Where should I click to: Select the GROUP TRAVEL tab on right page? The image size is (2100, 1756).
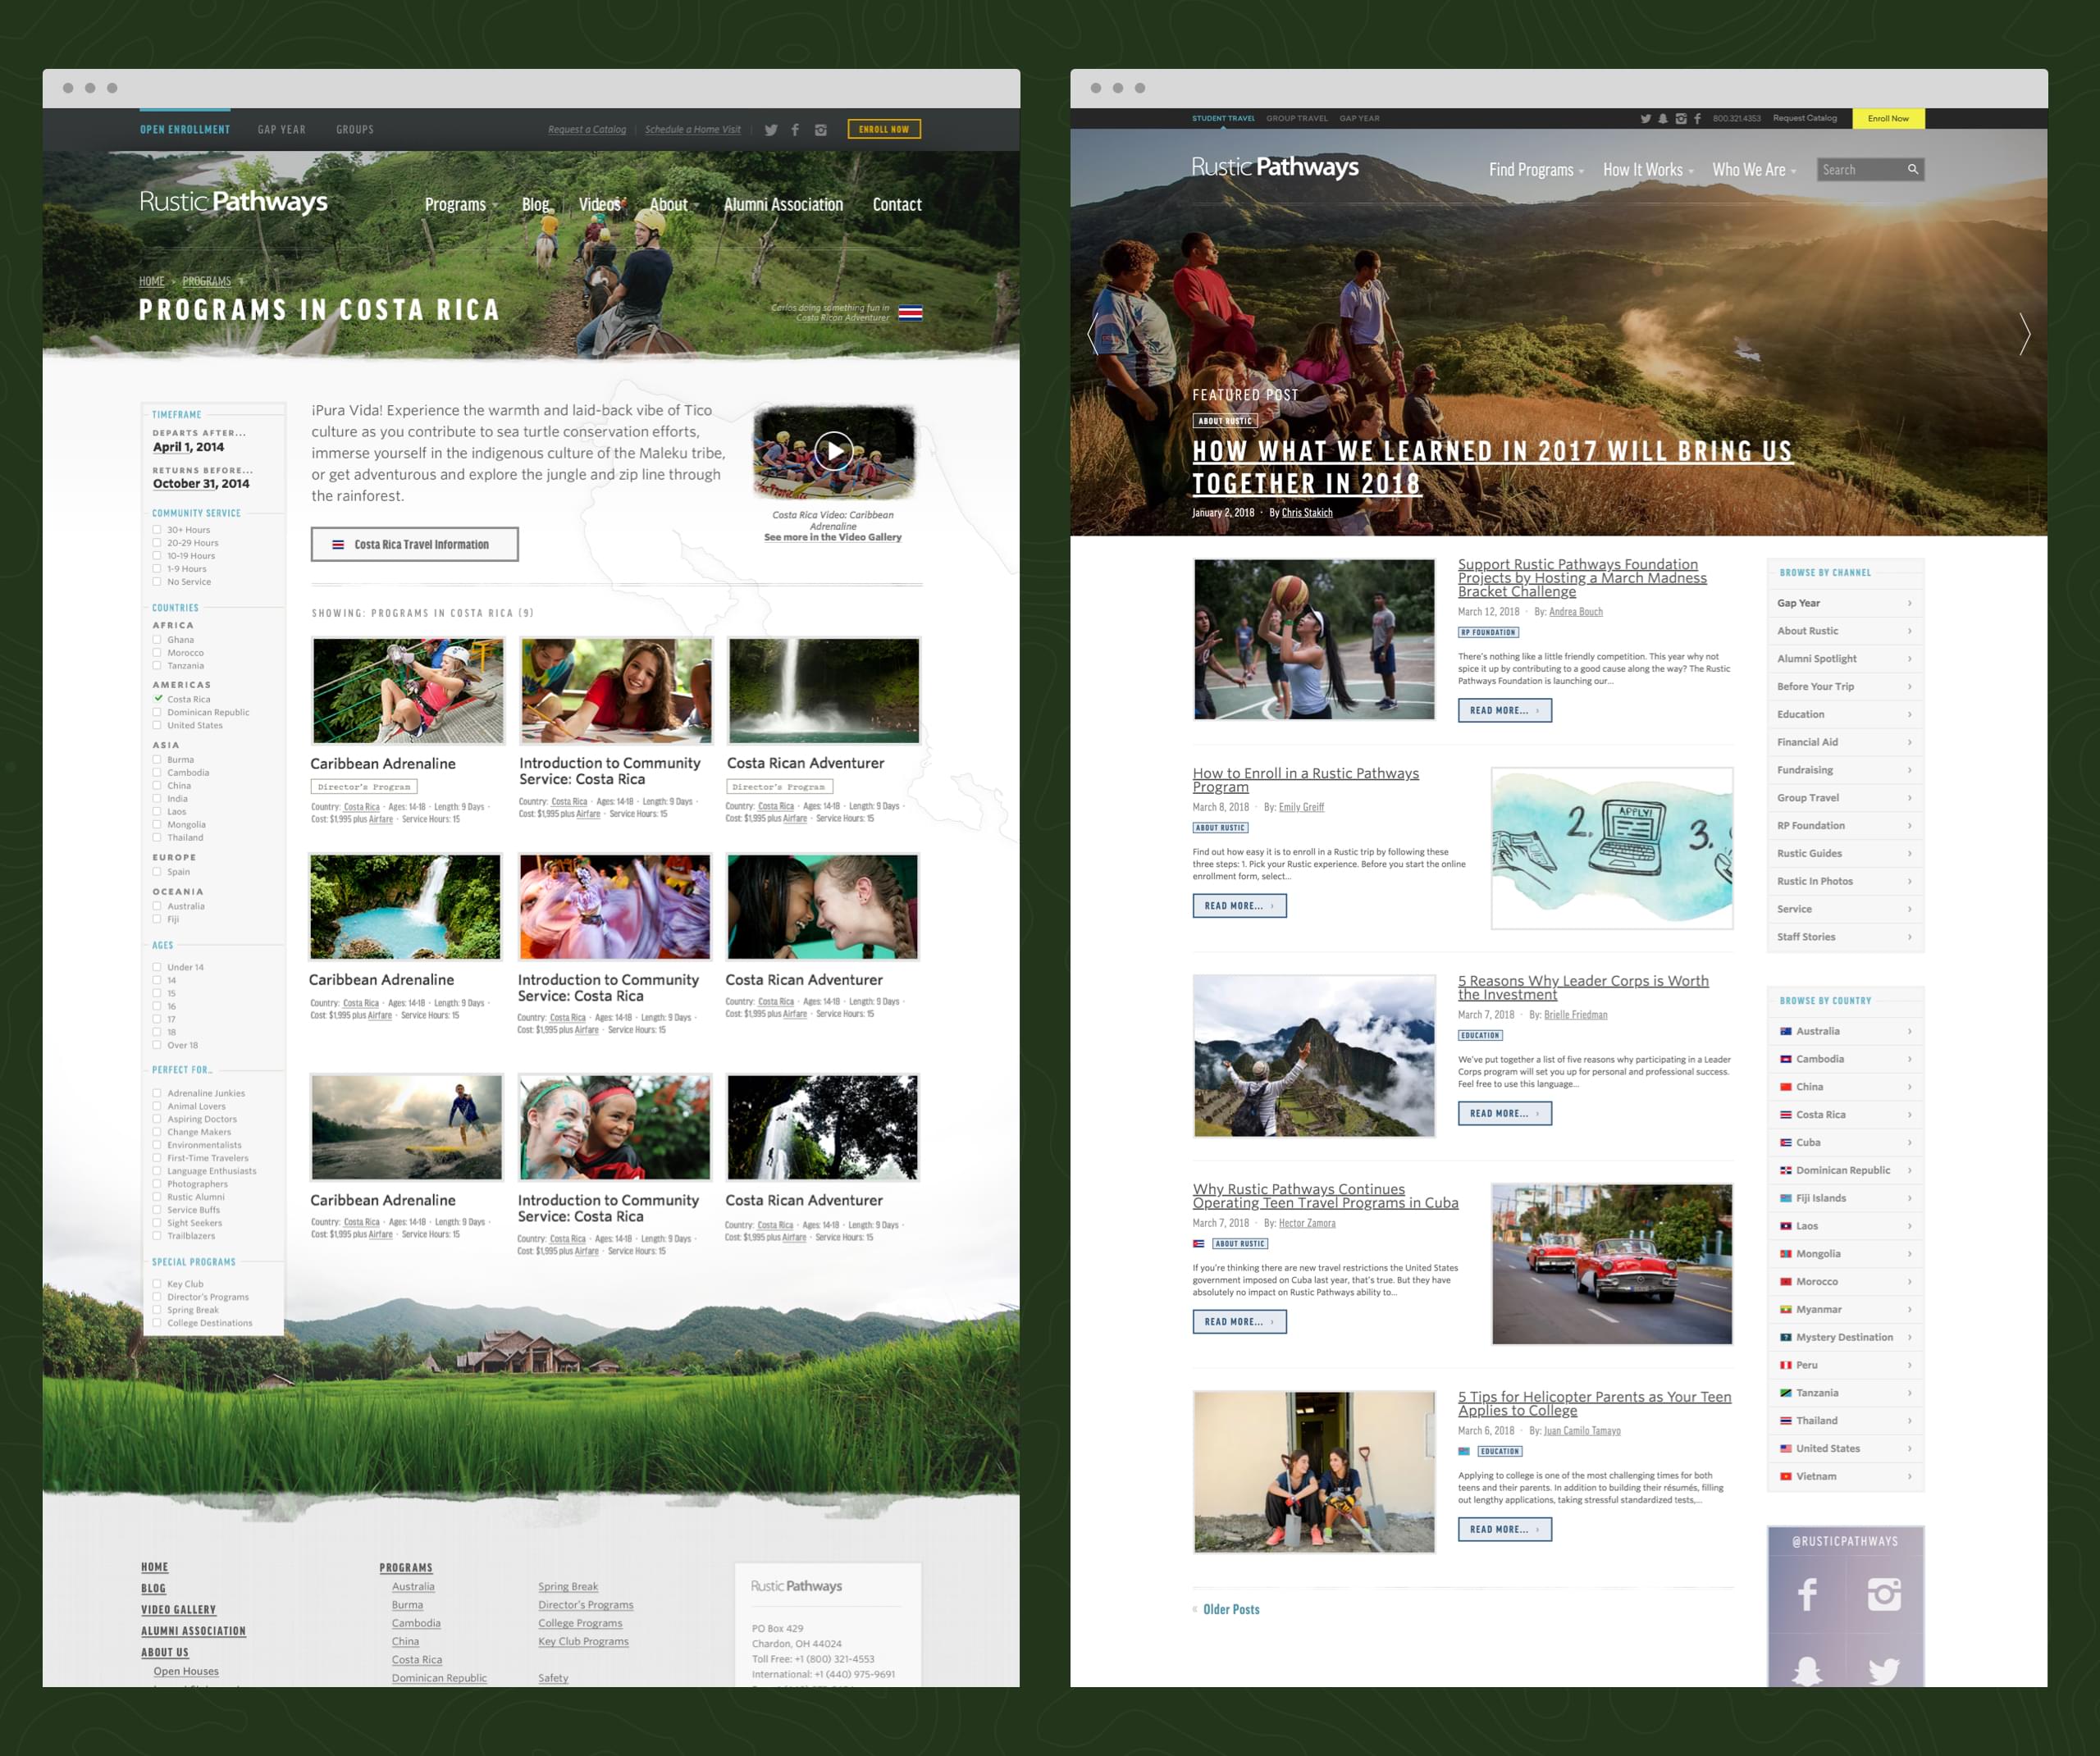point(1297,118)
